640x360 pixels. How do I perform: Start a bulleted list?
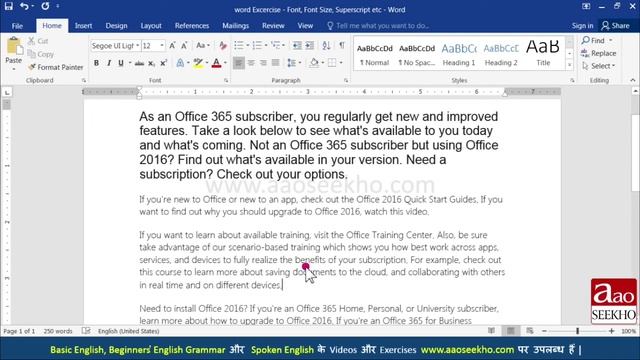pyautogui.click(x=239, y=46)
